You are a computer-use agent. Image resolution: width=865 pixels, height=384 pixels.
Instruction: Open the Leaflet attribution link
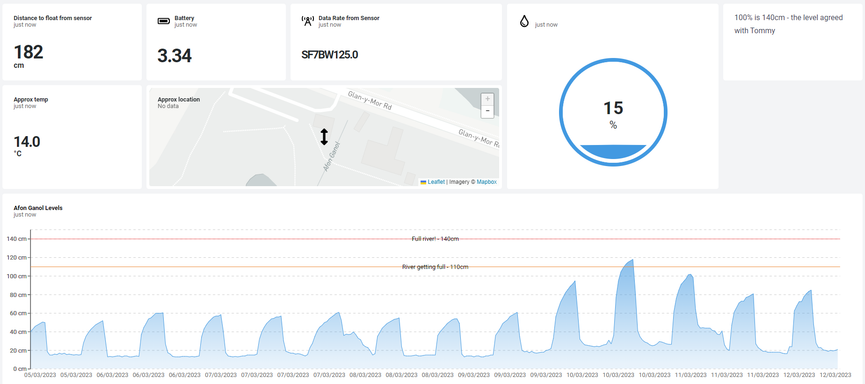click(x=436, y=182)
